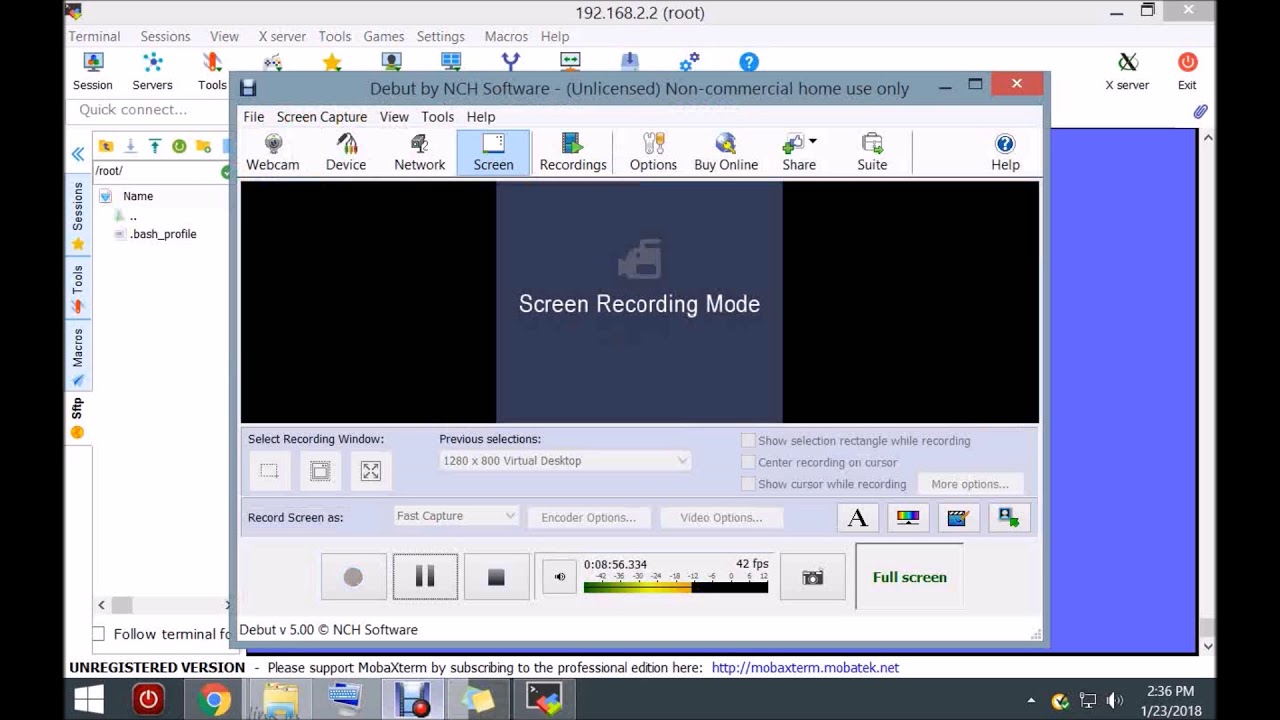Open Debut Help toolbar icon
Image resolution: width=1280 pixels, height=720 pixels.
click(x=1005, y=153)
